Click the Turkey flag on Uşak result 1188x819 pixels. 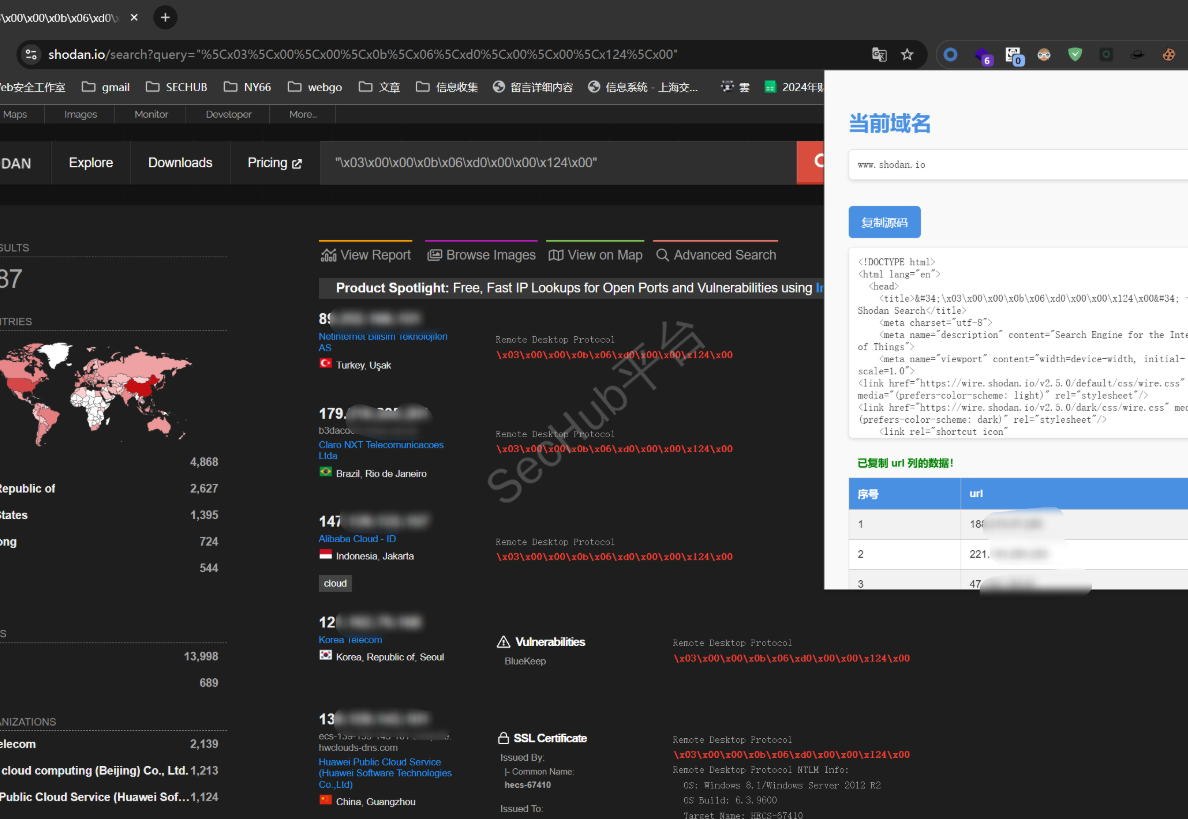[x=326, y=364]
